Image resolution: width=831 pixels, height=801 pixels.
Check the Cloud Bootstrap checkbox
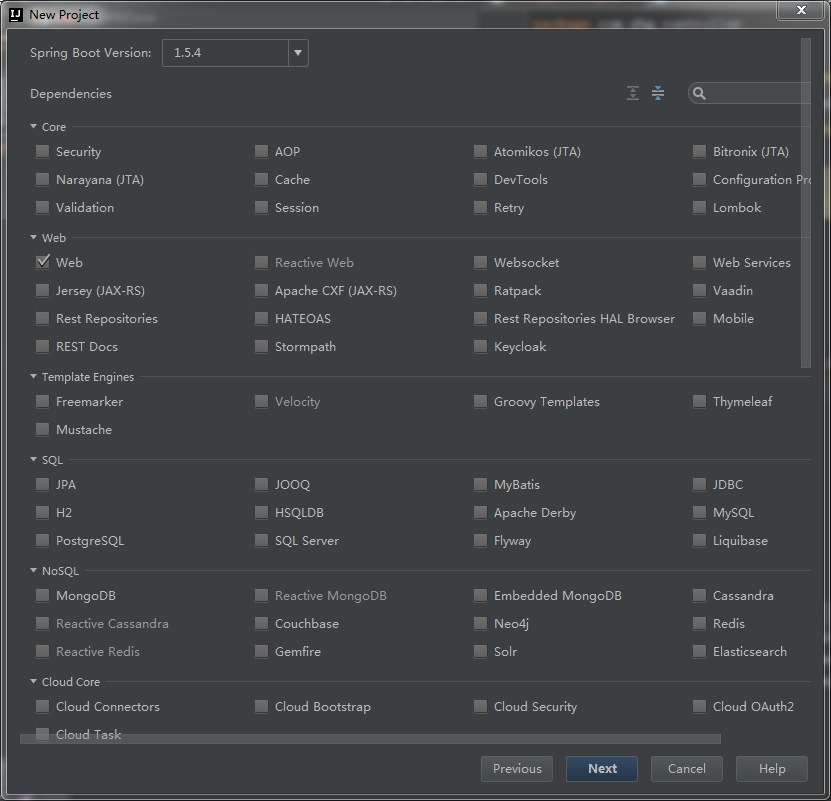click(261, 707)
